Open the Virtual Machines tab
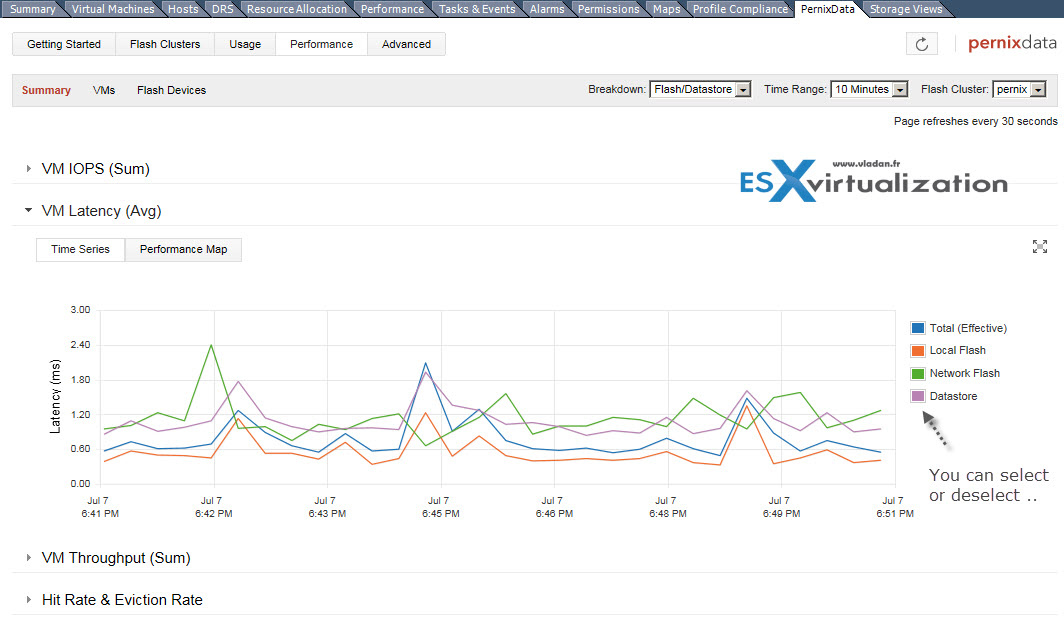This screenshot has height=623, width=1064. click(113, 9)
